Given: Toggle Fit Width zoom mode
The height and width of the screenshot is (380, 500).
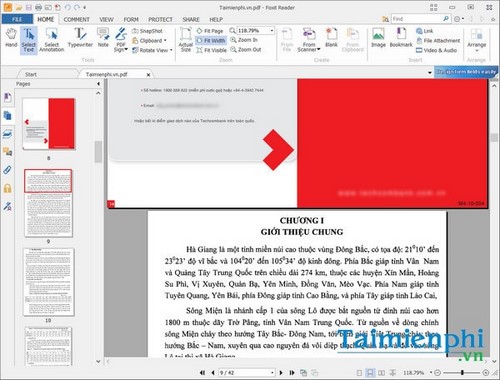Looking at the screenshot, I should coord(211,41).
